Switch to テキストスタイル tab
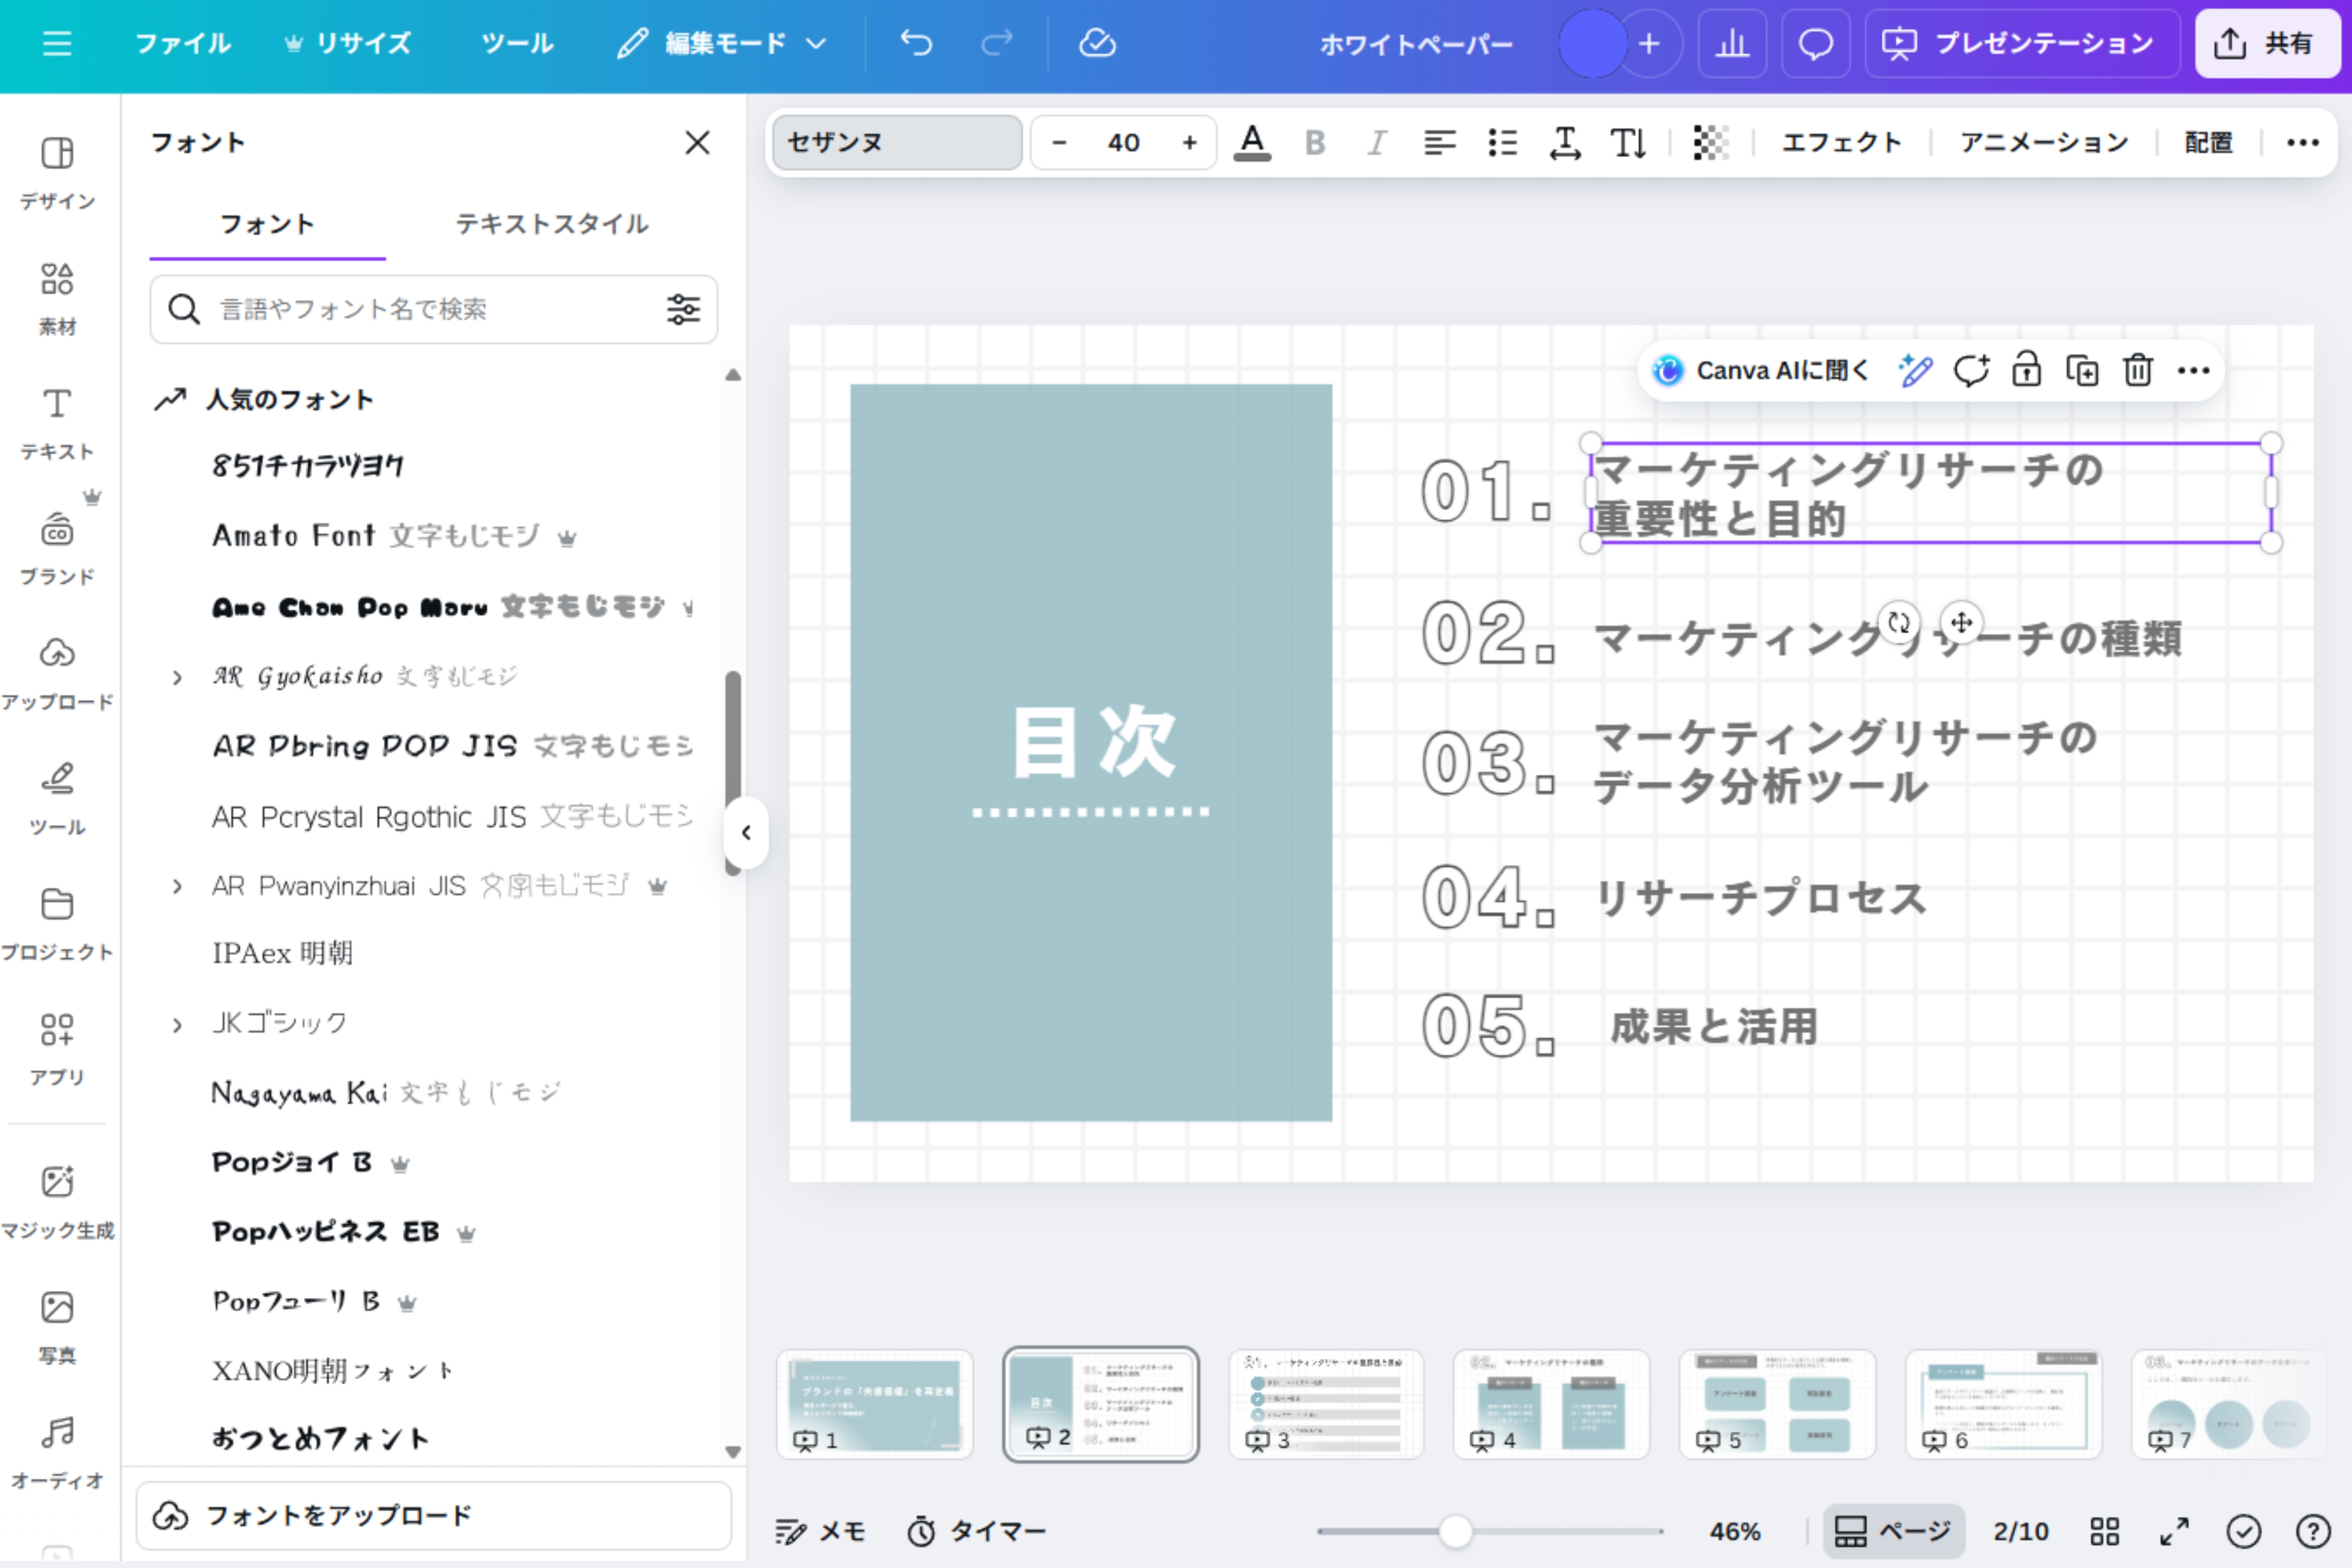The height and width of the screenshot is (1568, 2352). point(552,224)
